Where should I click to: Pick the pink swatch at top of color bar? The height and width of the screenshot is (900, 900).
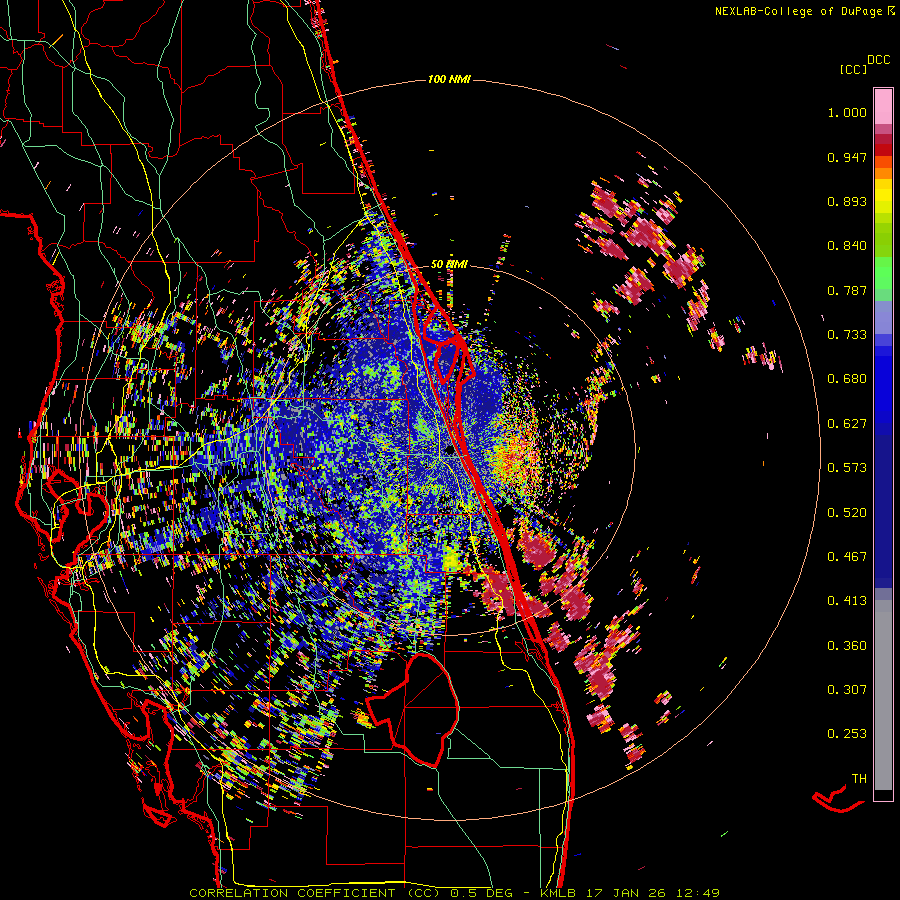[x=883, y=106]
